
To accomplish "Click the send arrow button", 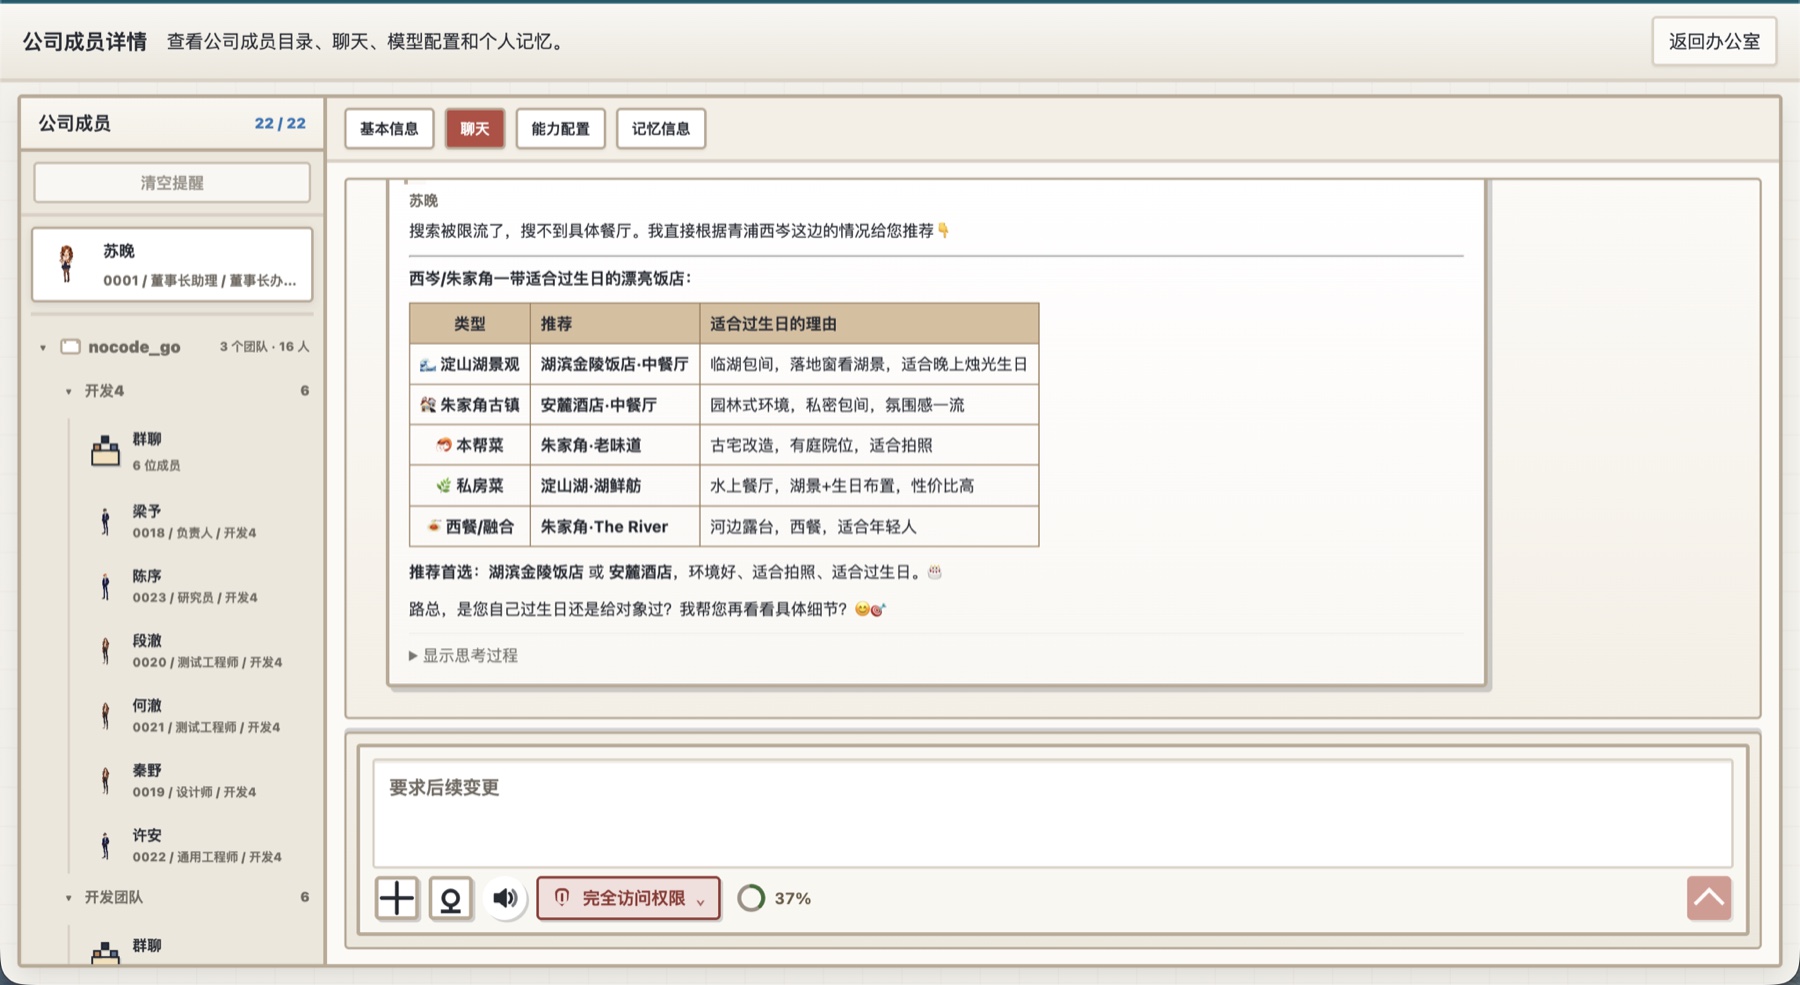I will (x=1709, y=898).
